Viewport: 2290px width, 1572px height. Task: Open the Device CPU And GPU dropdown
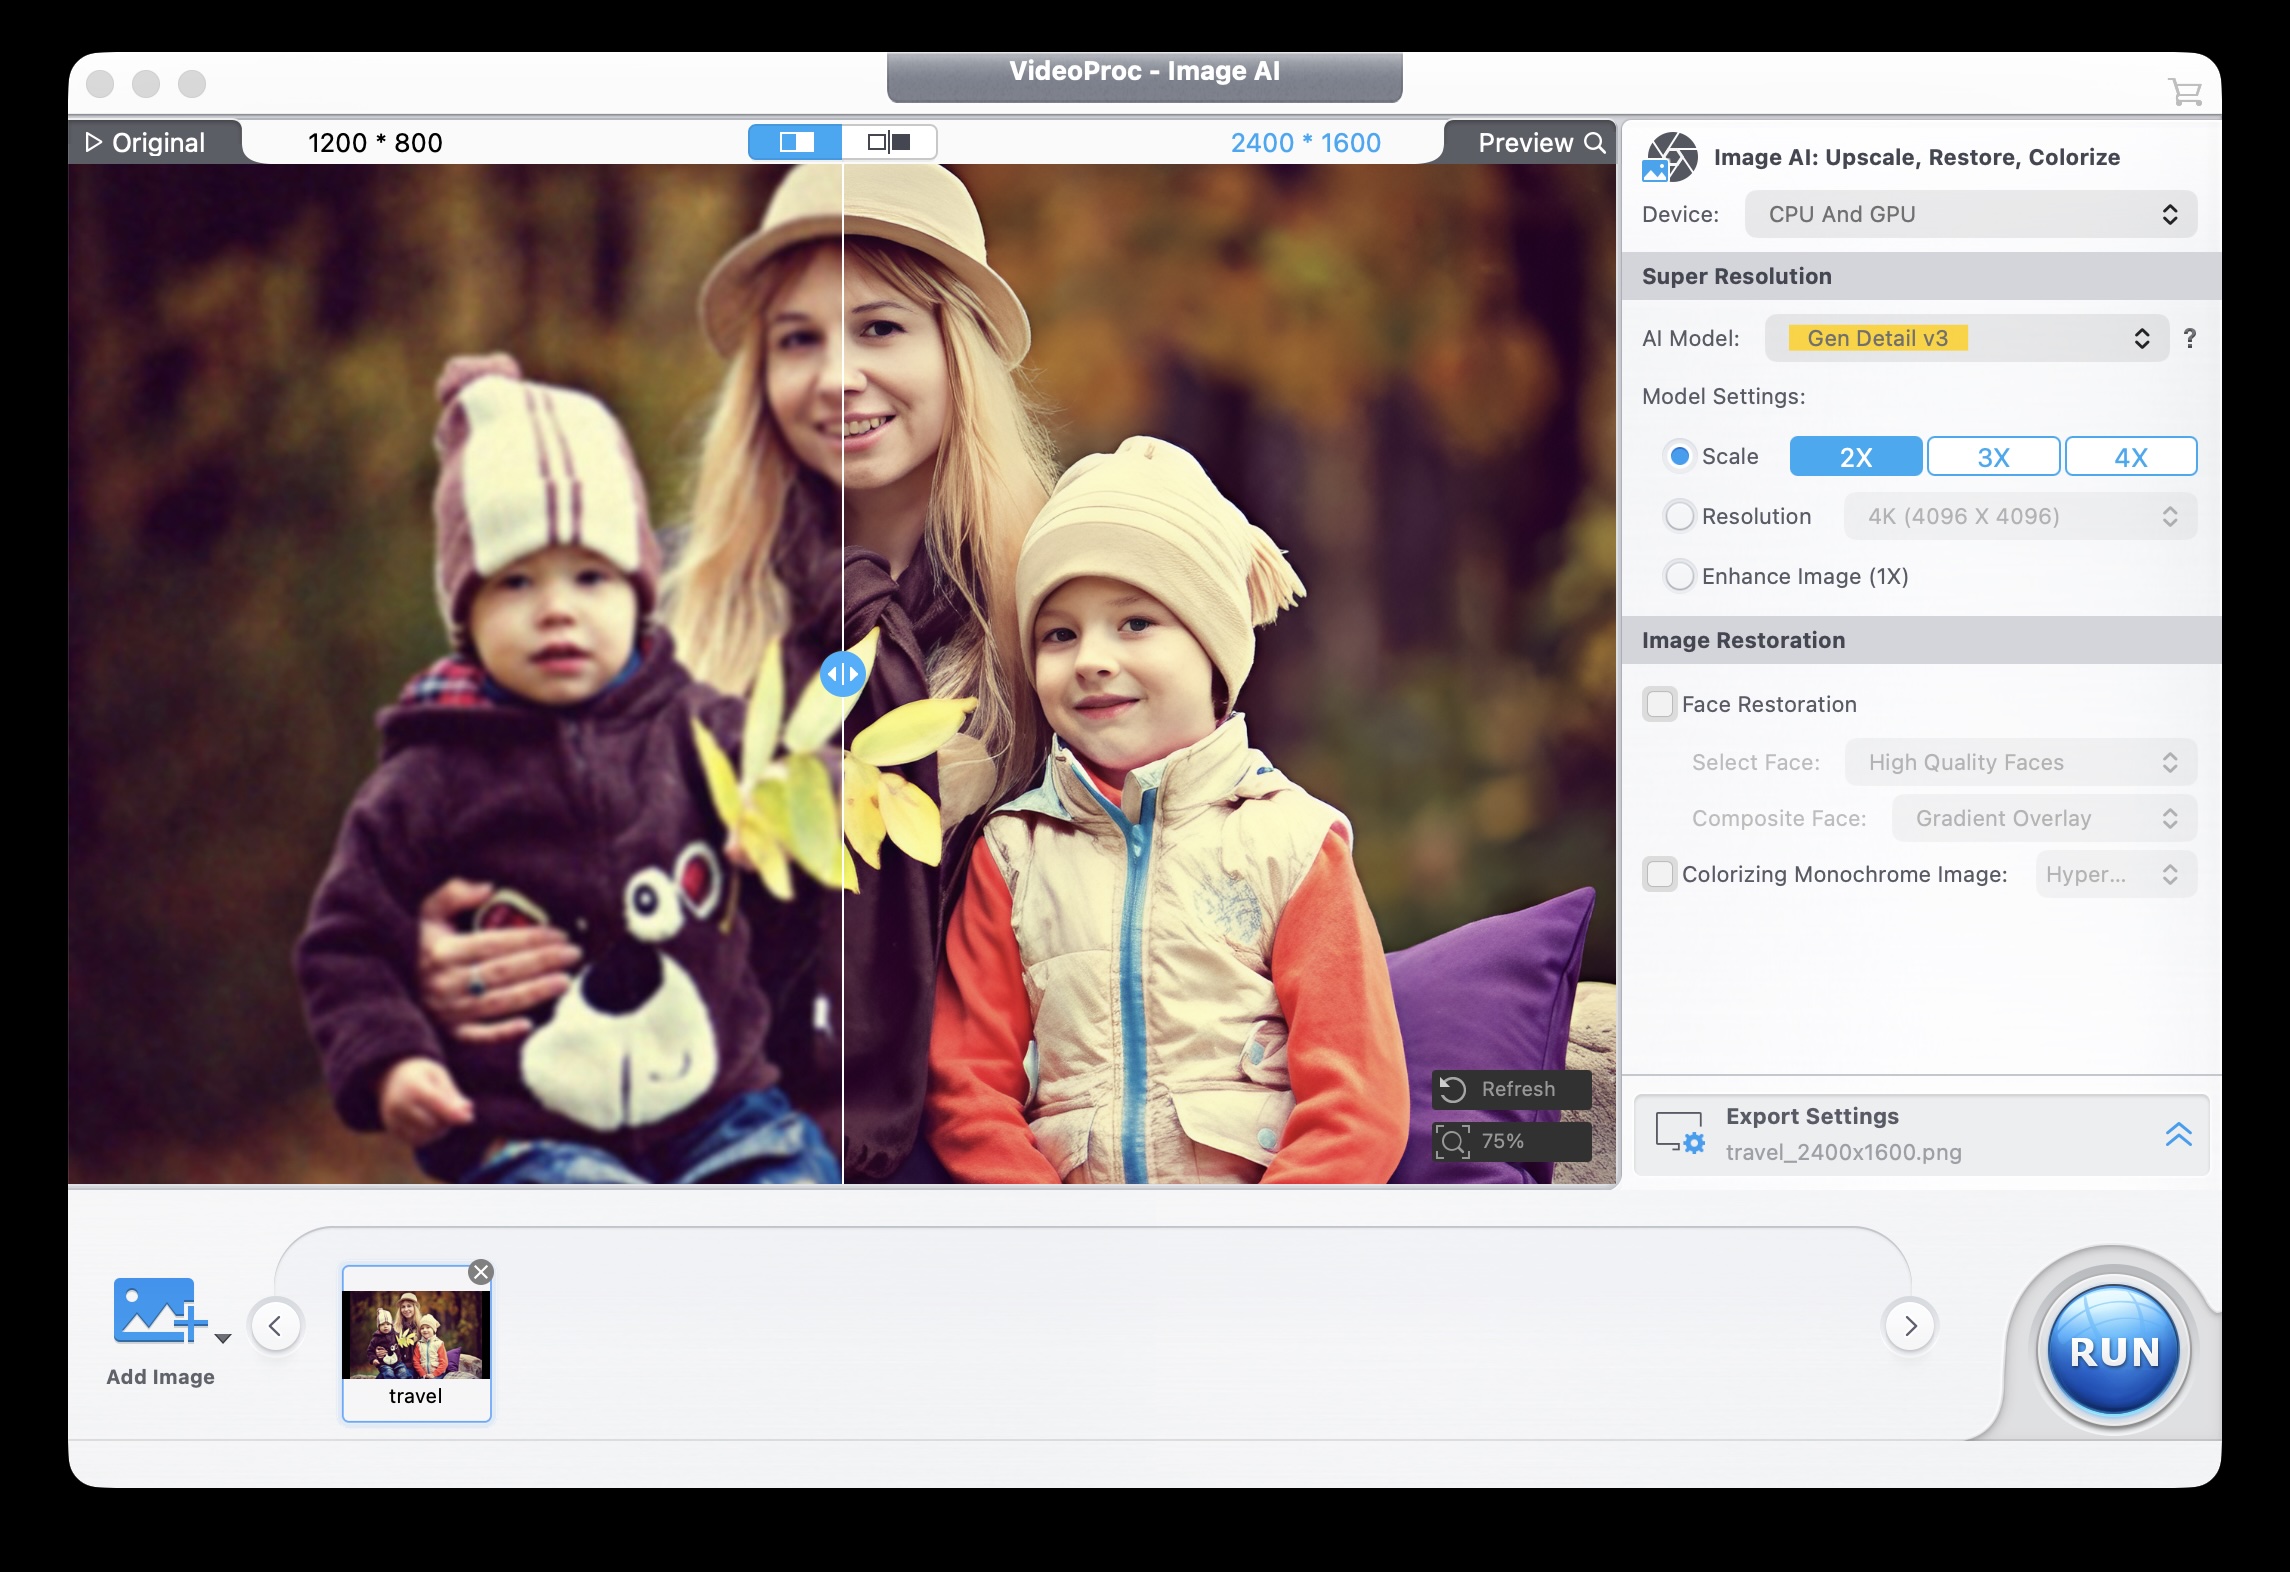click(x=1970, y=214)
